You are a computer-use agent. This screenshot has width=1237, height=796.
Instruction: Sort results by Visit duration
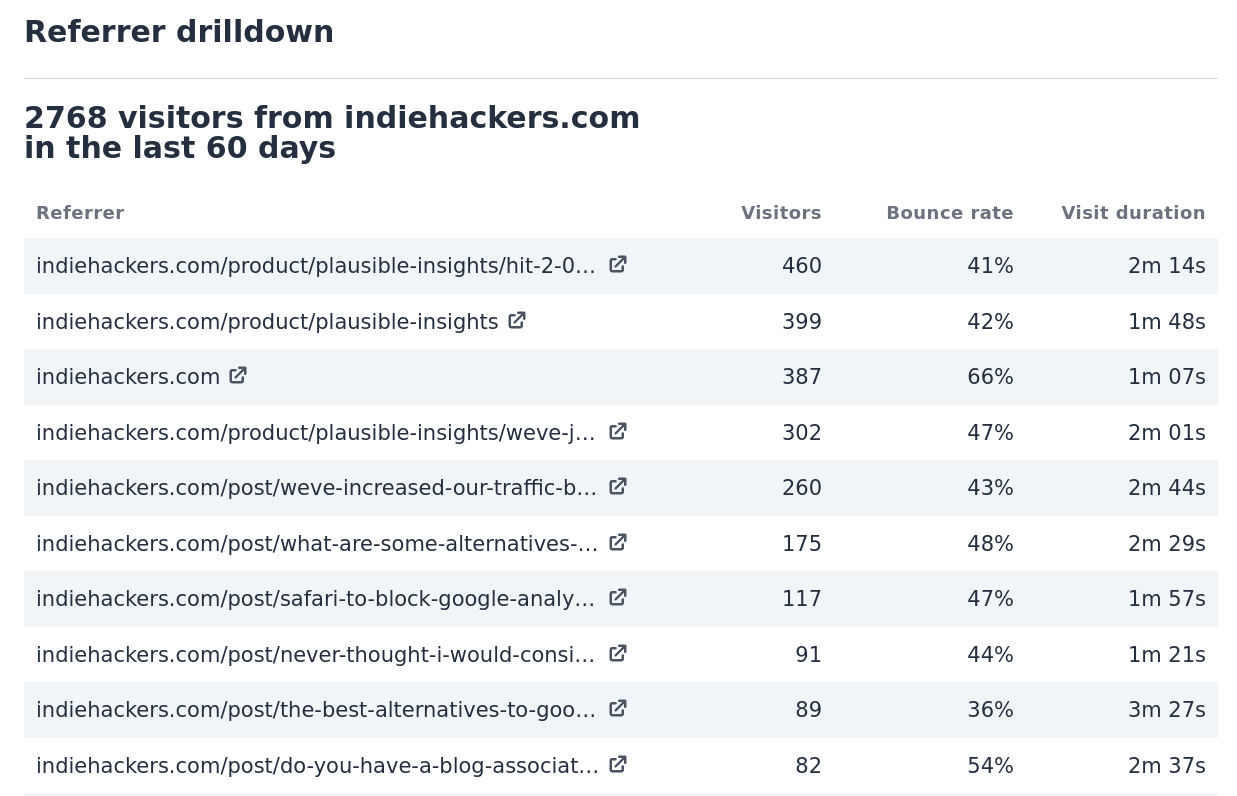tap(1133, 212)
